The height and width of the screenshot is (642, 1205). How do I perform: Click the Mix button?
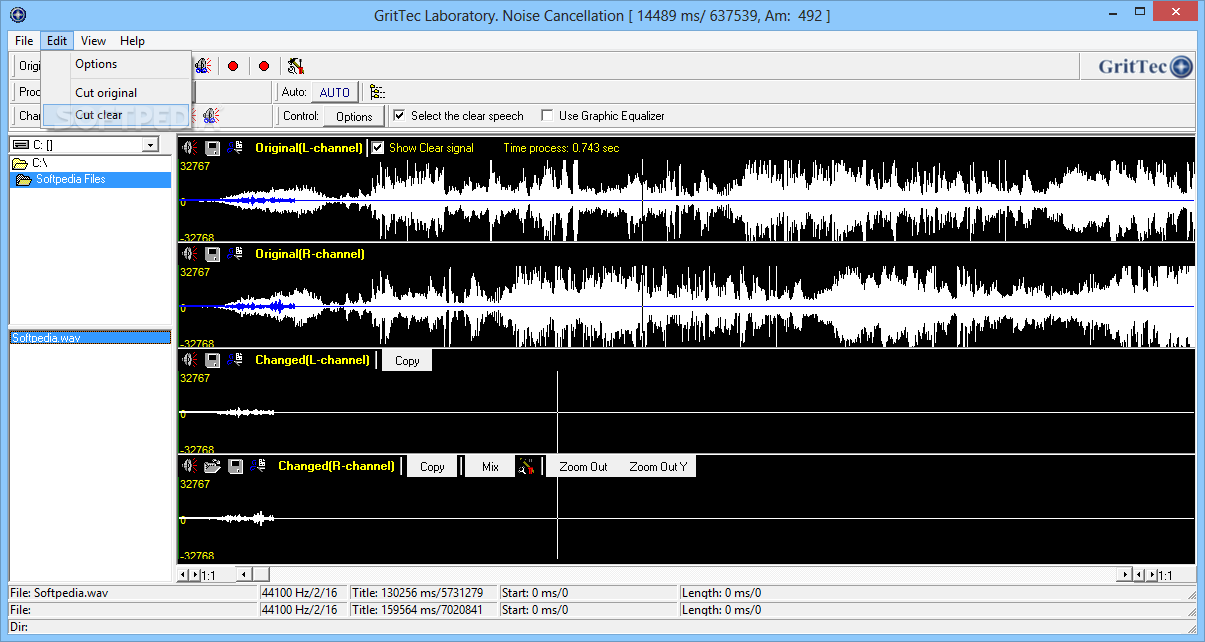coord(490,467)
